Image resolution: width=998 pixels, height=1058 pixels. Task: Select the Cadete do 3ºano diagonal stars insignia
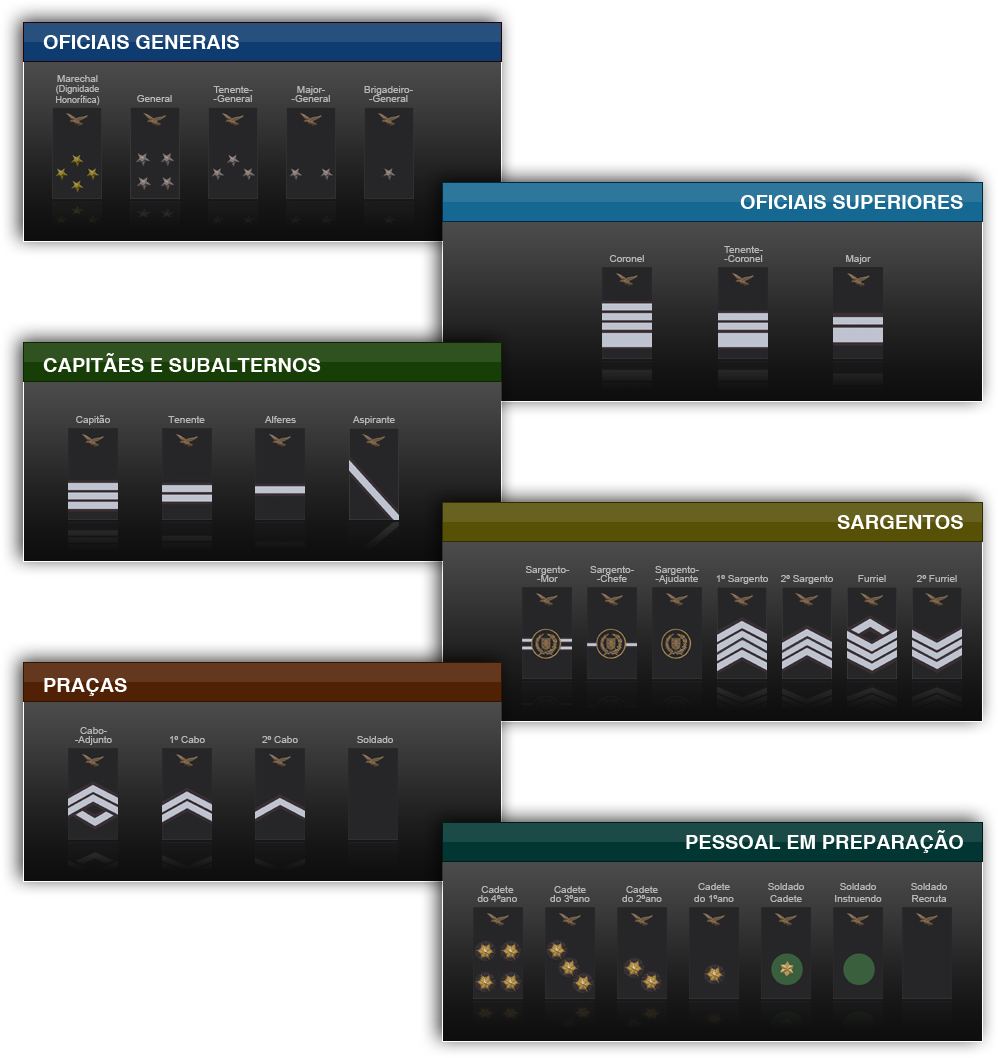tap(570, 953)
